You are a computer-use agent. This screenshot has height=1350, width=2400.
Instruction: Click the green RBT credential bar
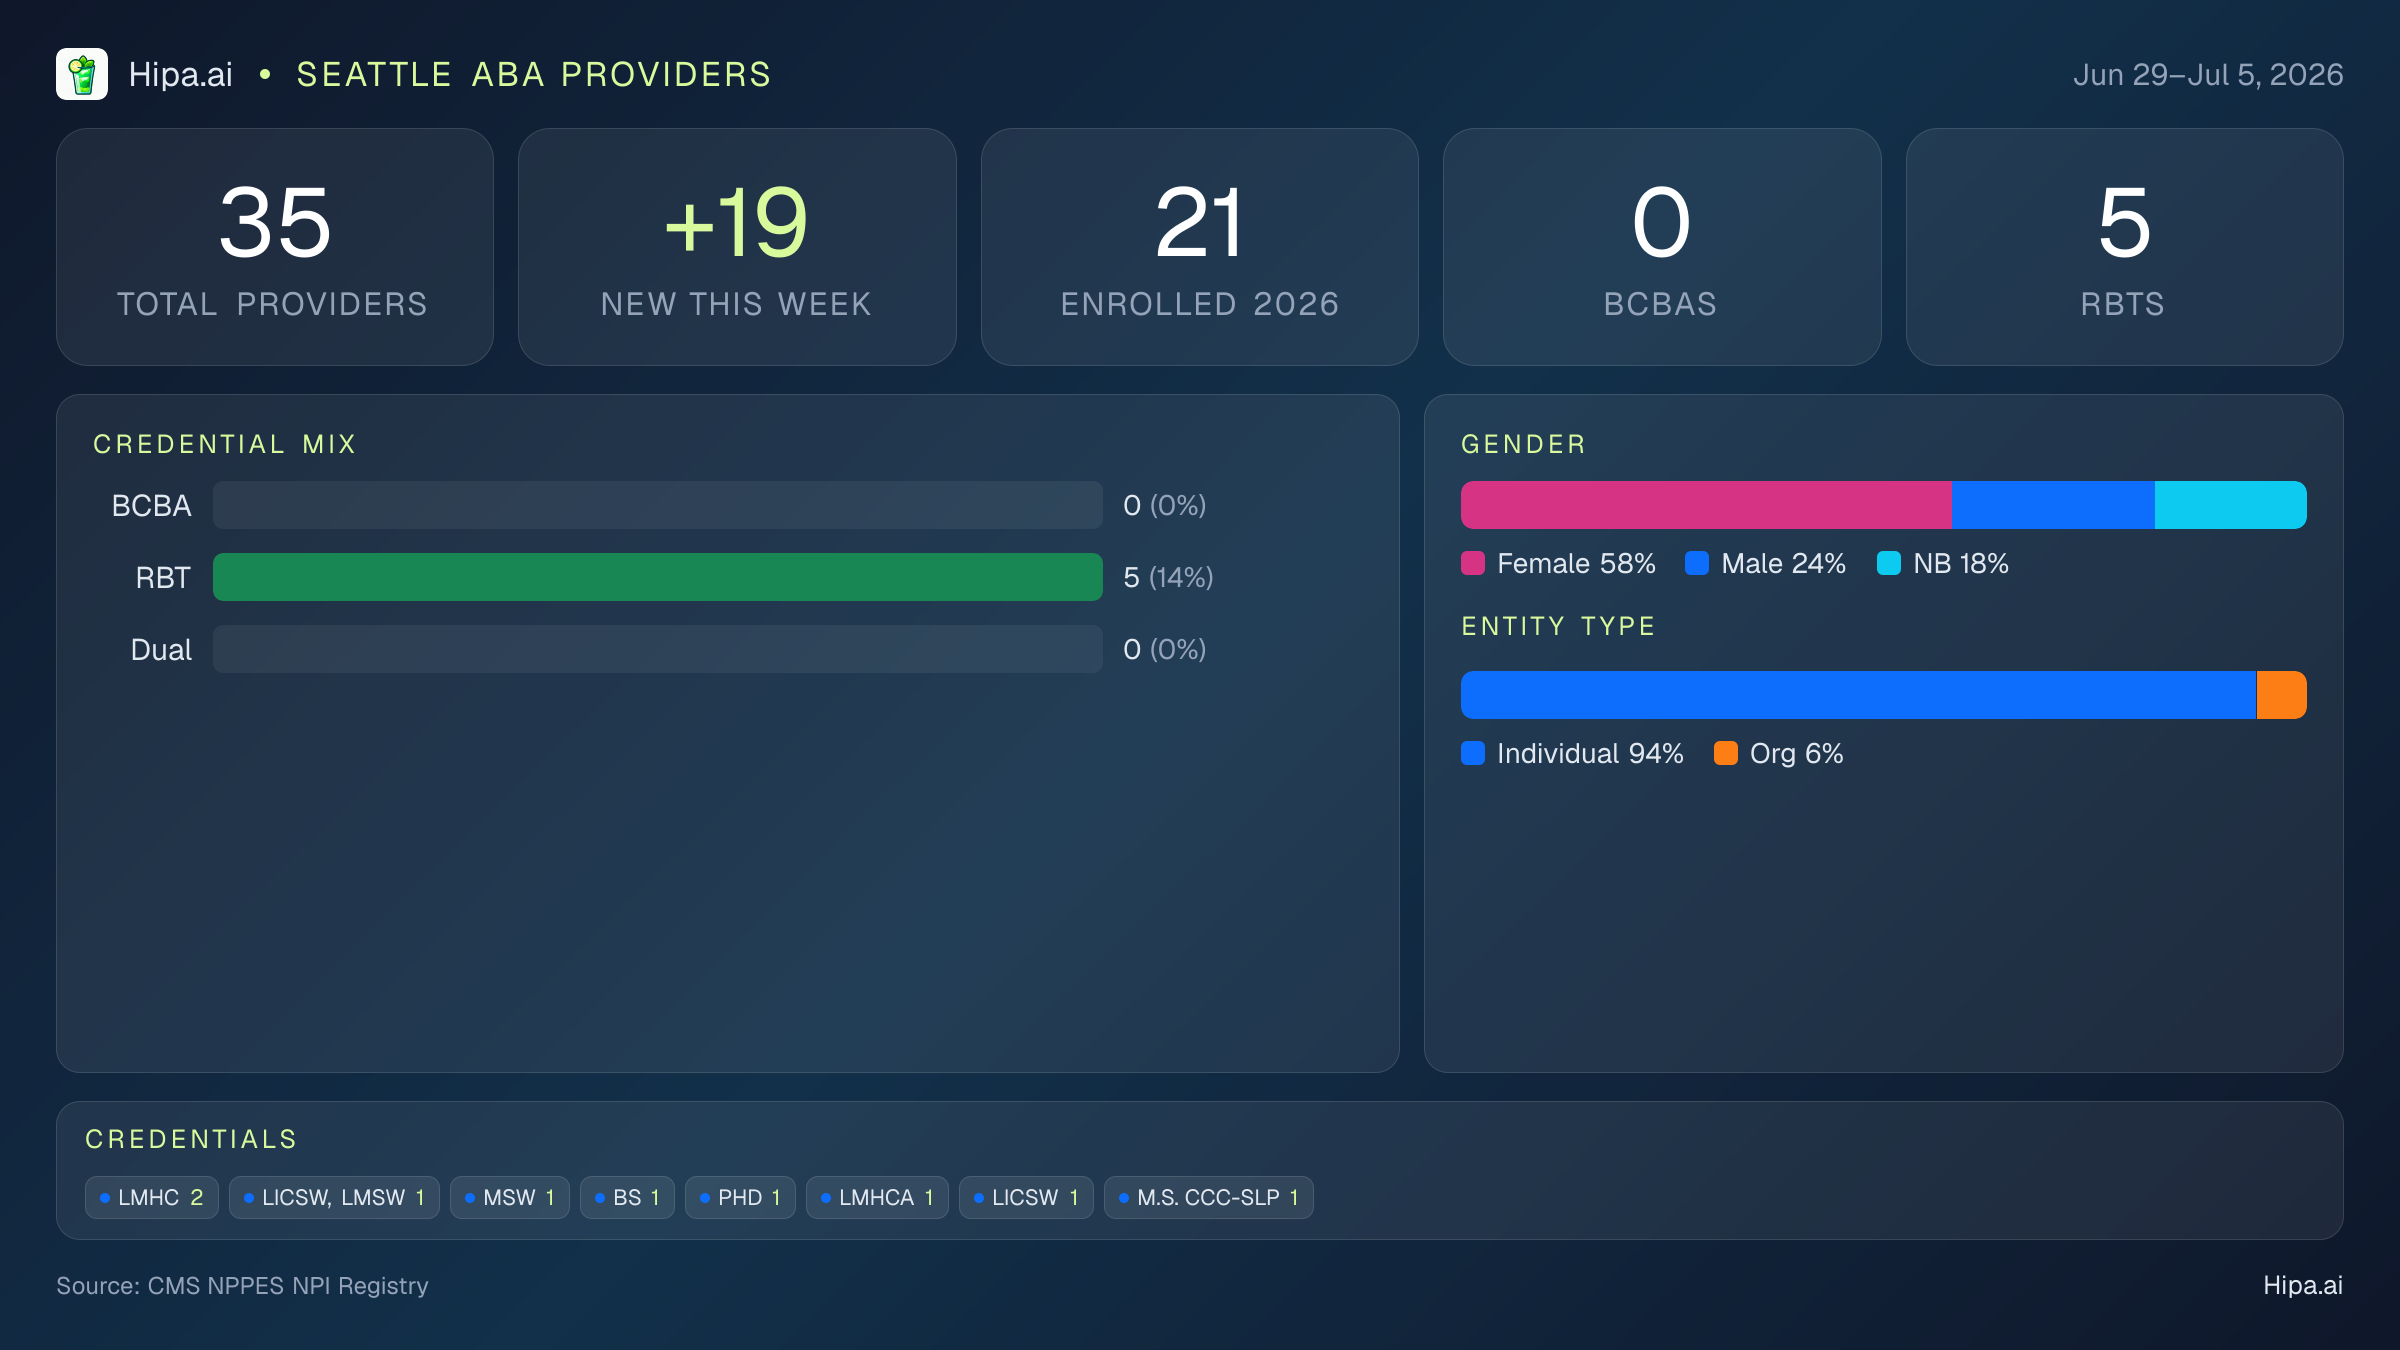(658, 577)
